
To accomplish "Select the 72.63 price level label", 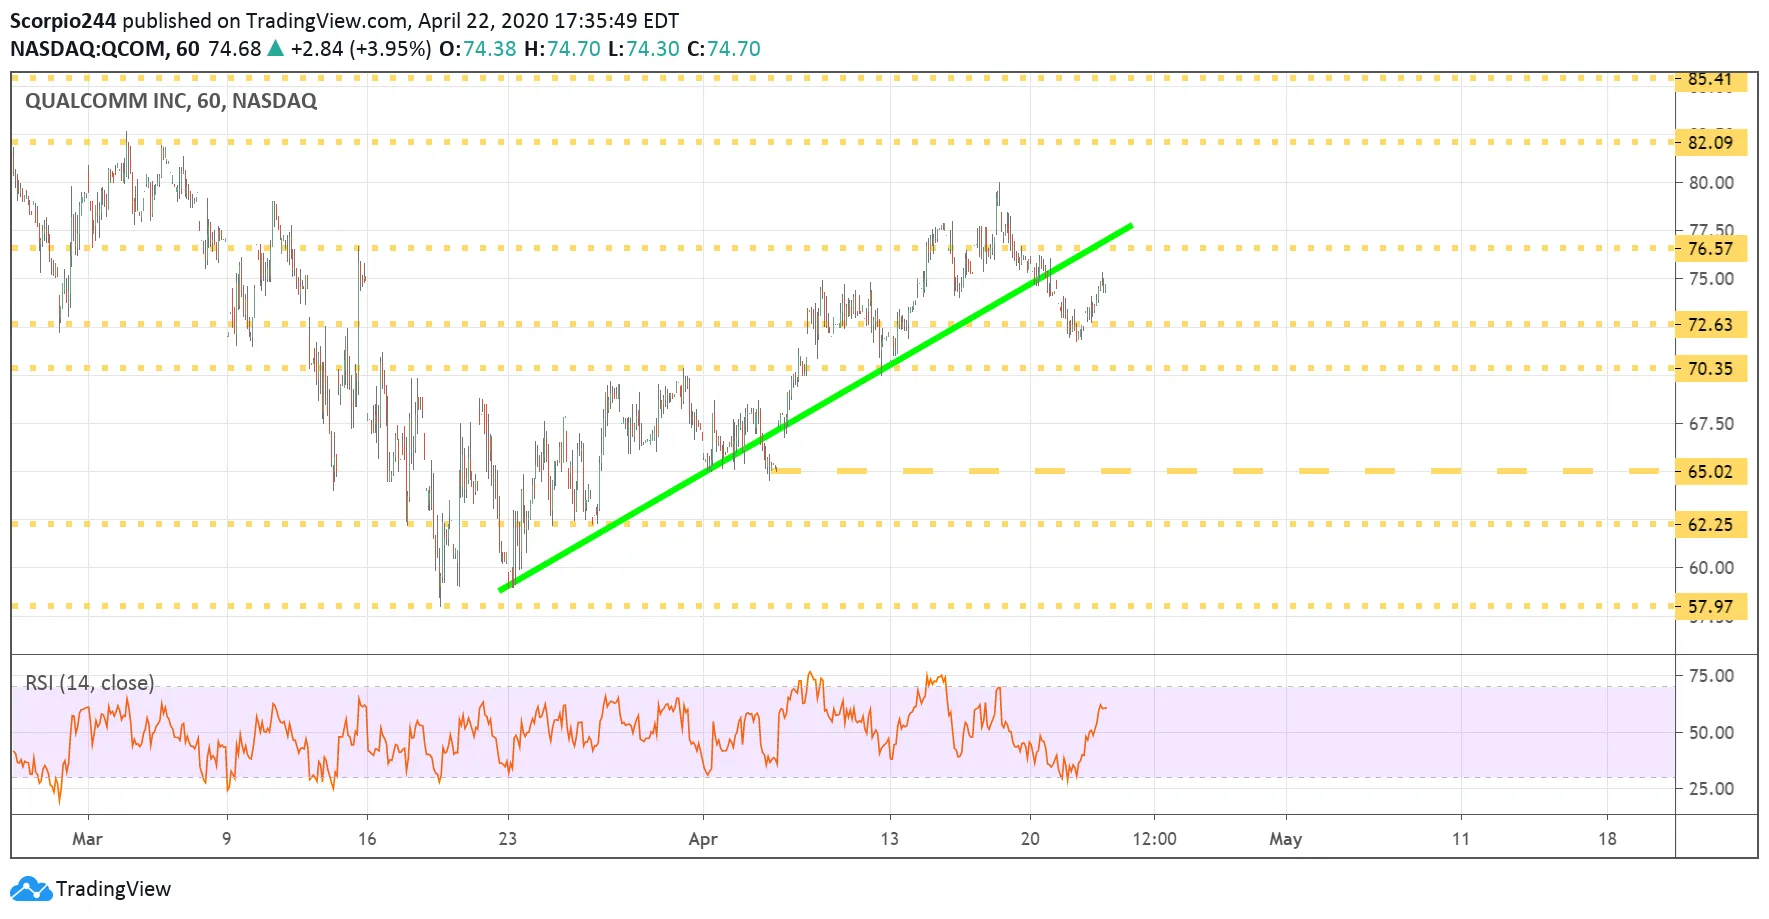I will point(1712,324).
